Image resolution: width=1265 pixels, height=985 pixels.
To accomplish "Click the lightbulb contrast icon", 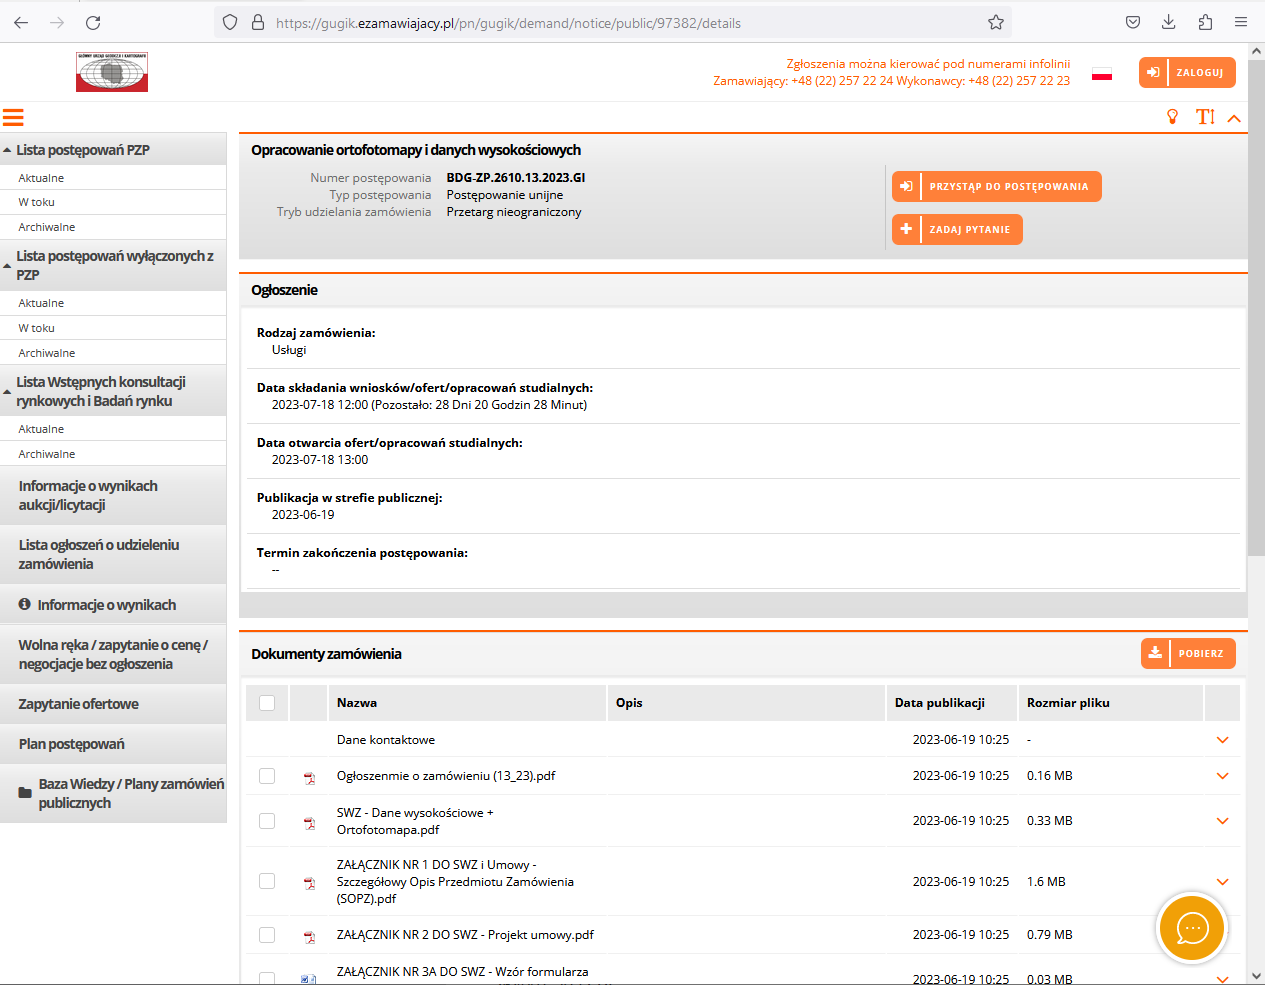I will (1173, 117).
